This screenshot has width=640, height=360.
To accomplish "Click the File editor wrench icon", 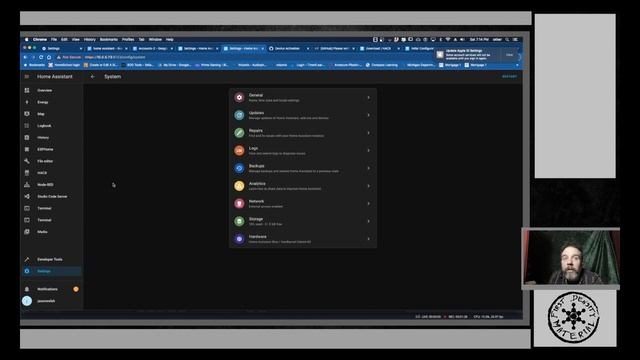I will 27,161.
